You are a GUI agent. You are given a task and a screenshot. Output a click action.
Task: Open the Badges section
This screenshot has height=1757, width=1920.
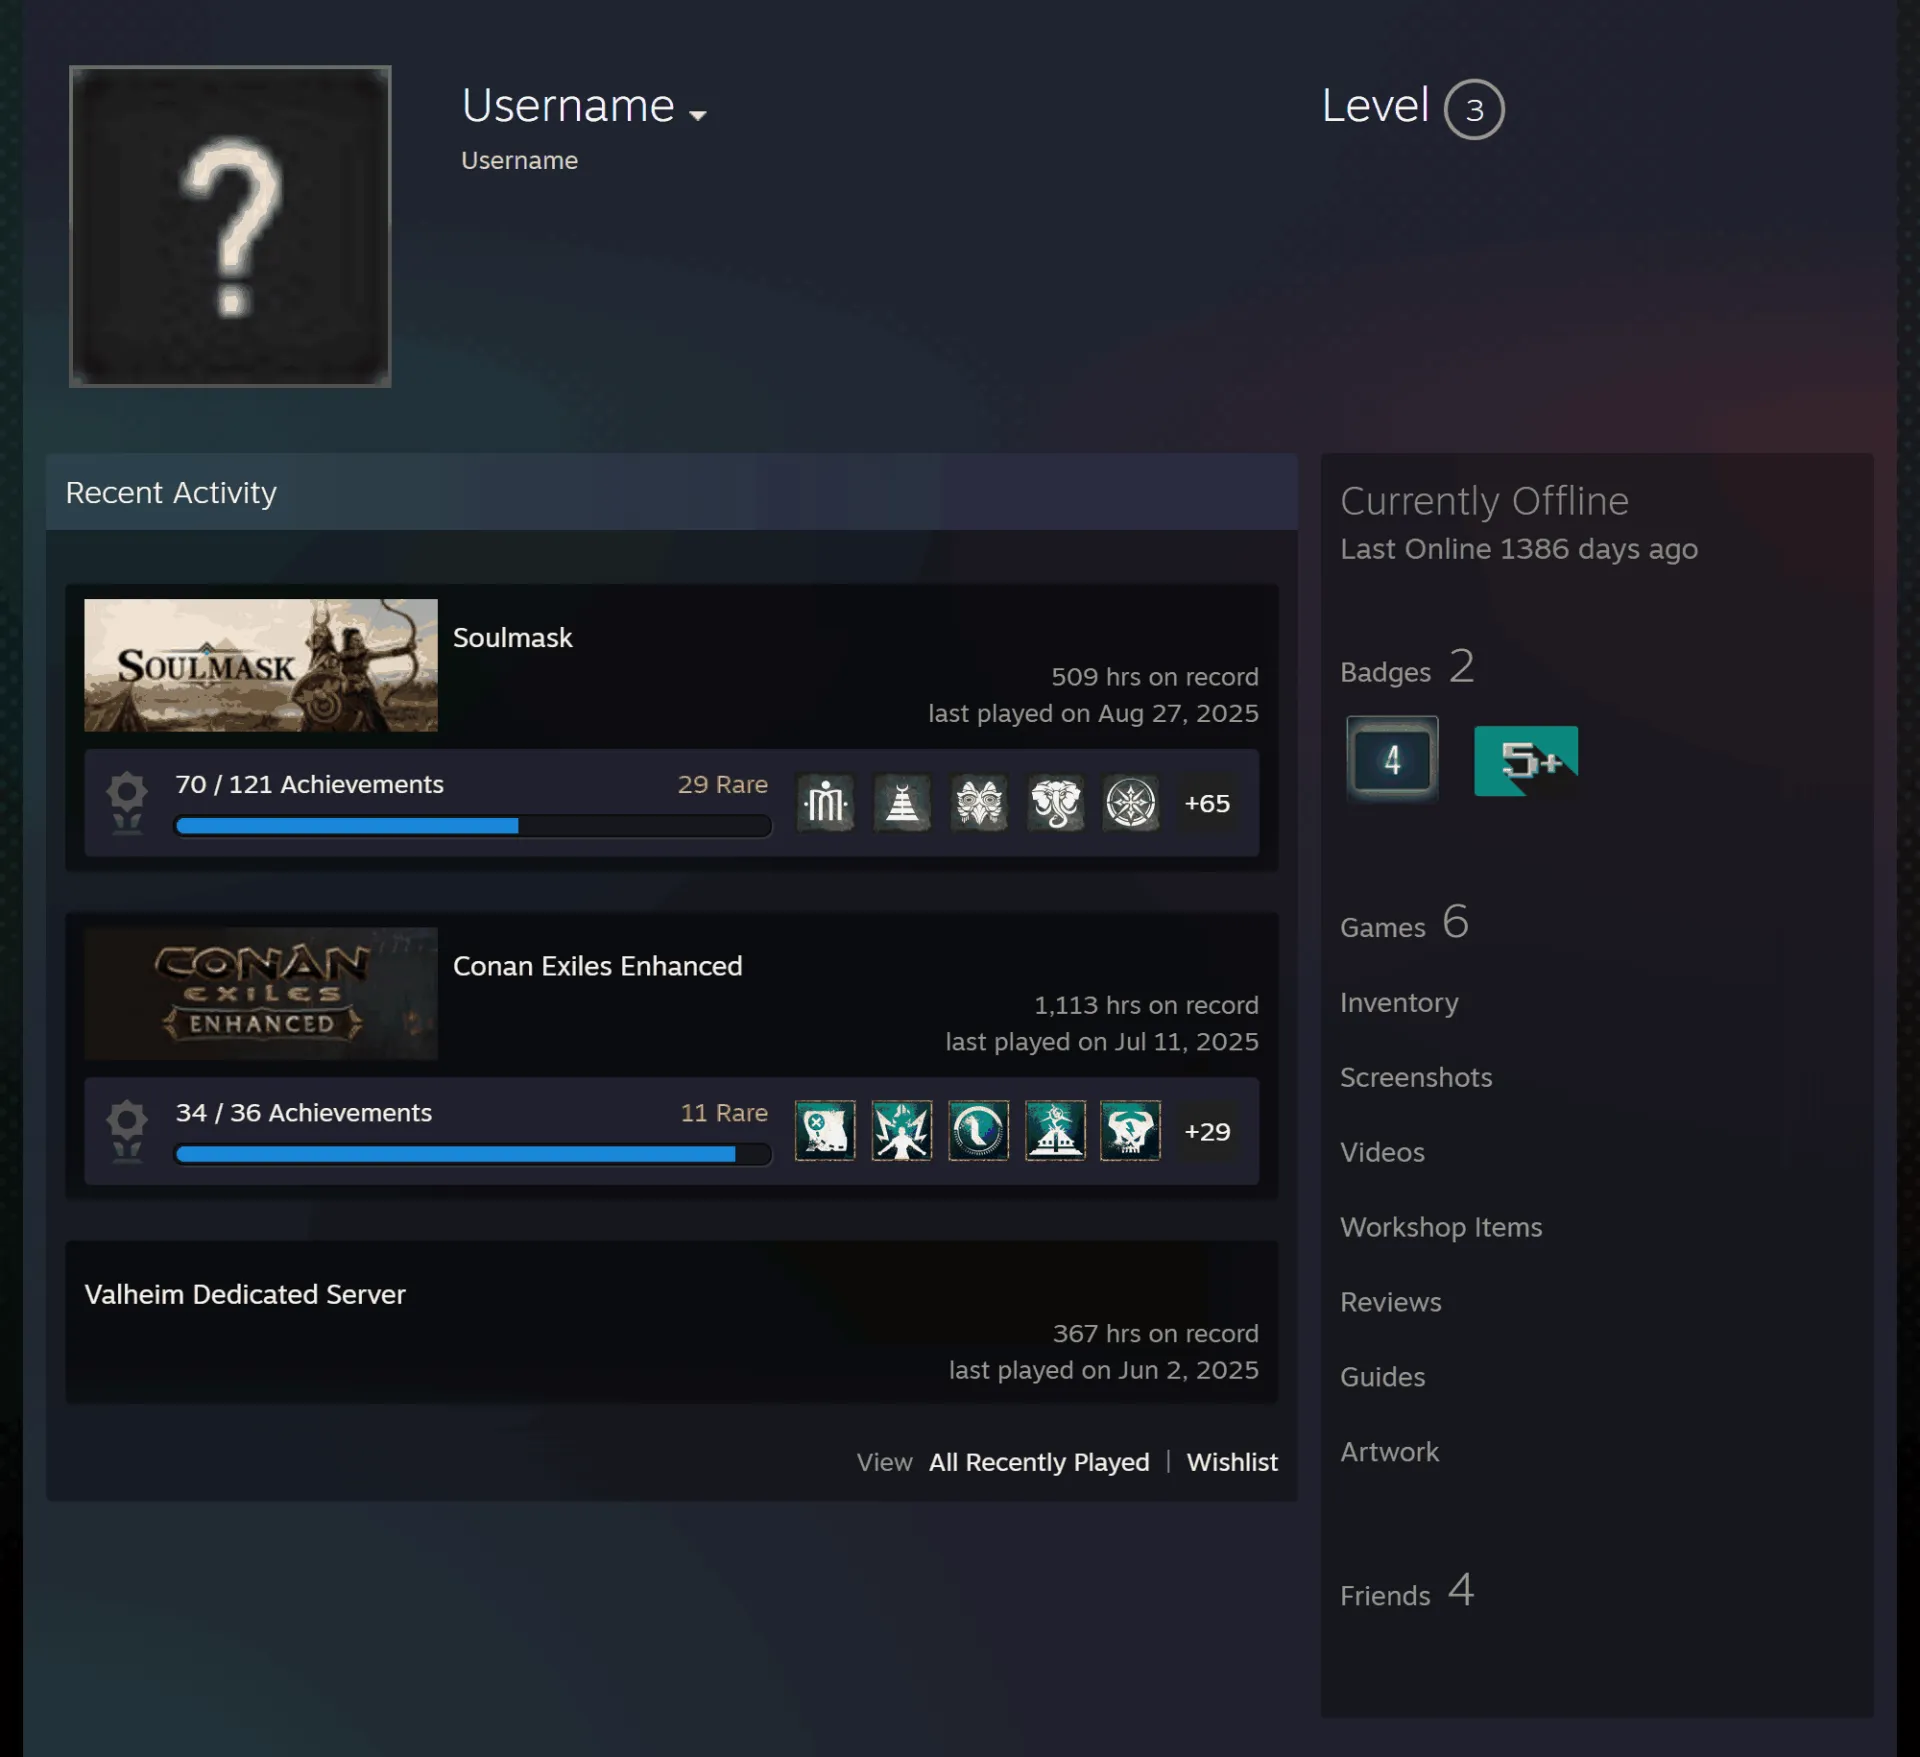click(1407, 667)
